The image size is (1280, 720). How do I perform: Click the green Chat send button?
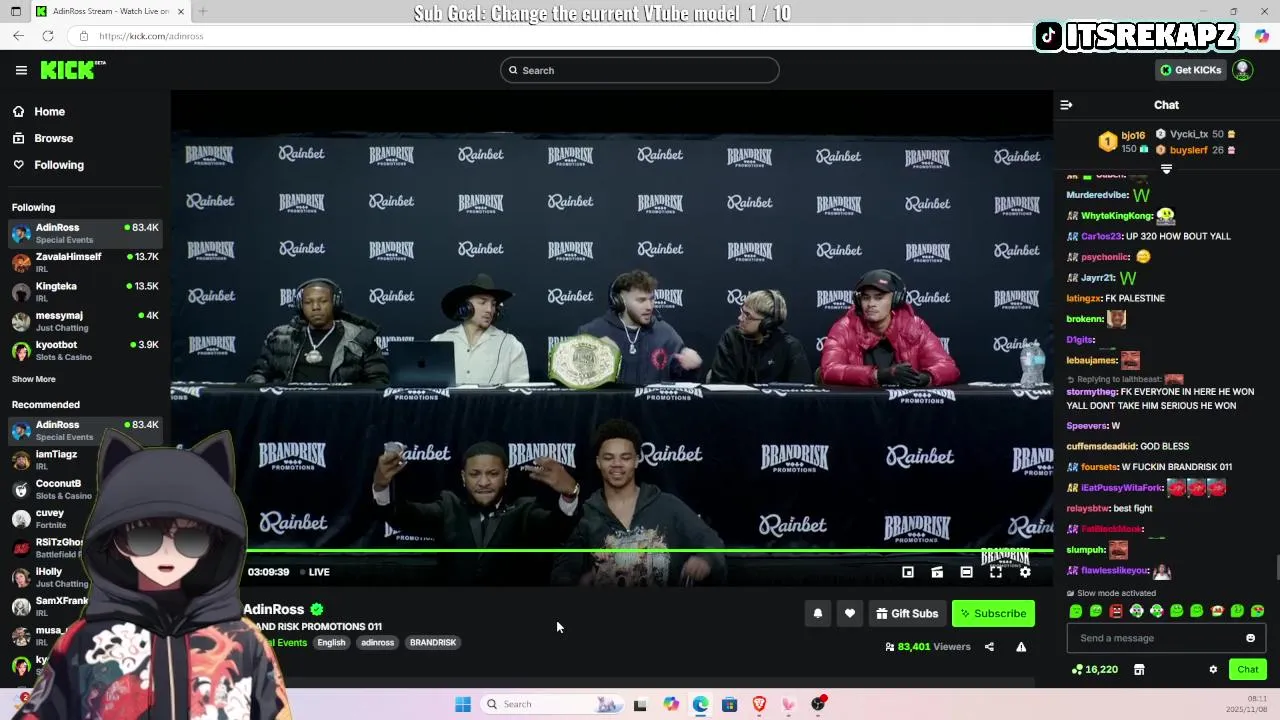[1248, 670]
